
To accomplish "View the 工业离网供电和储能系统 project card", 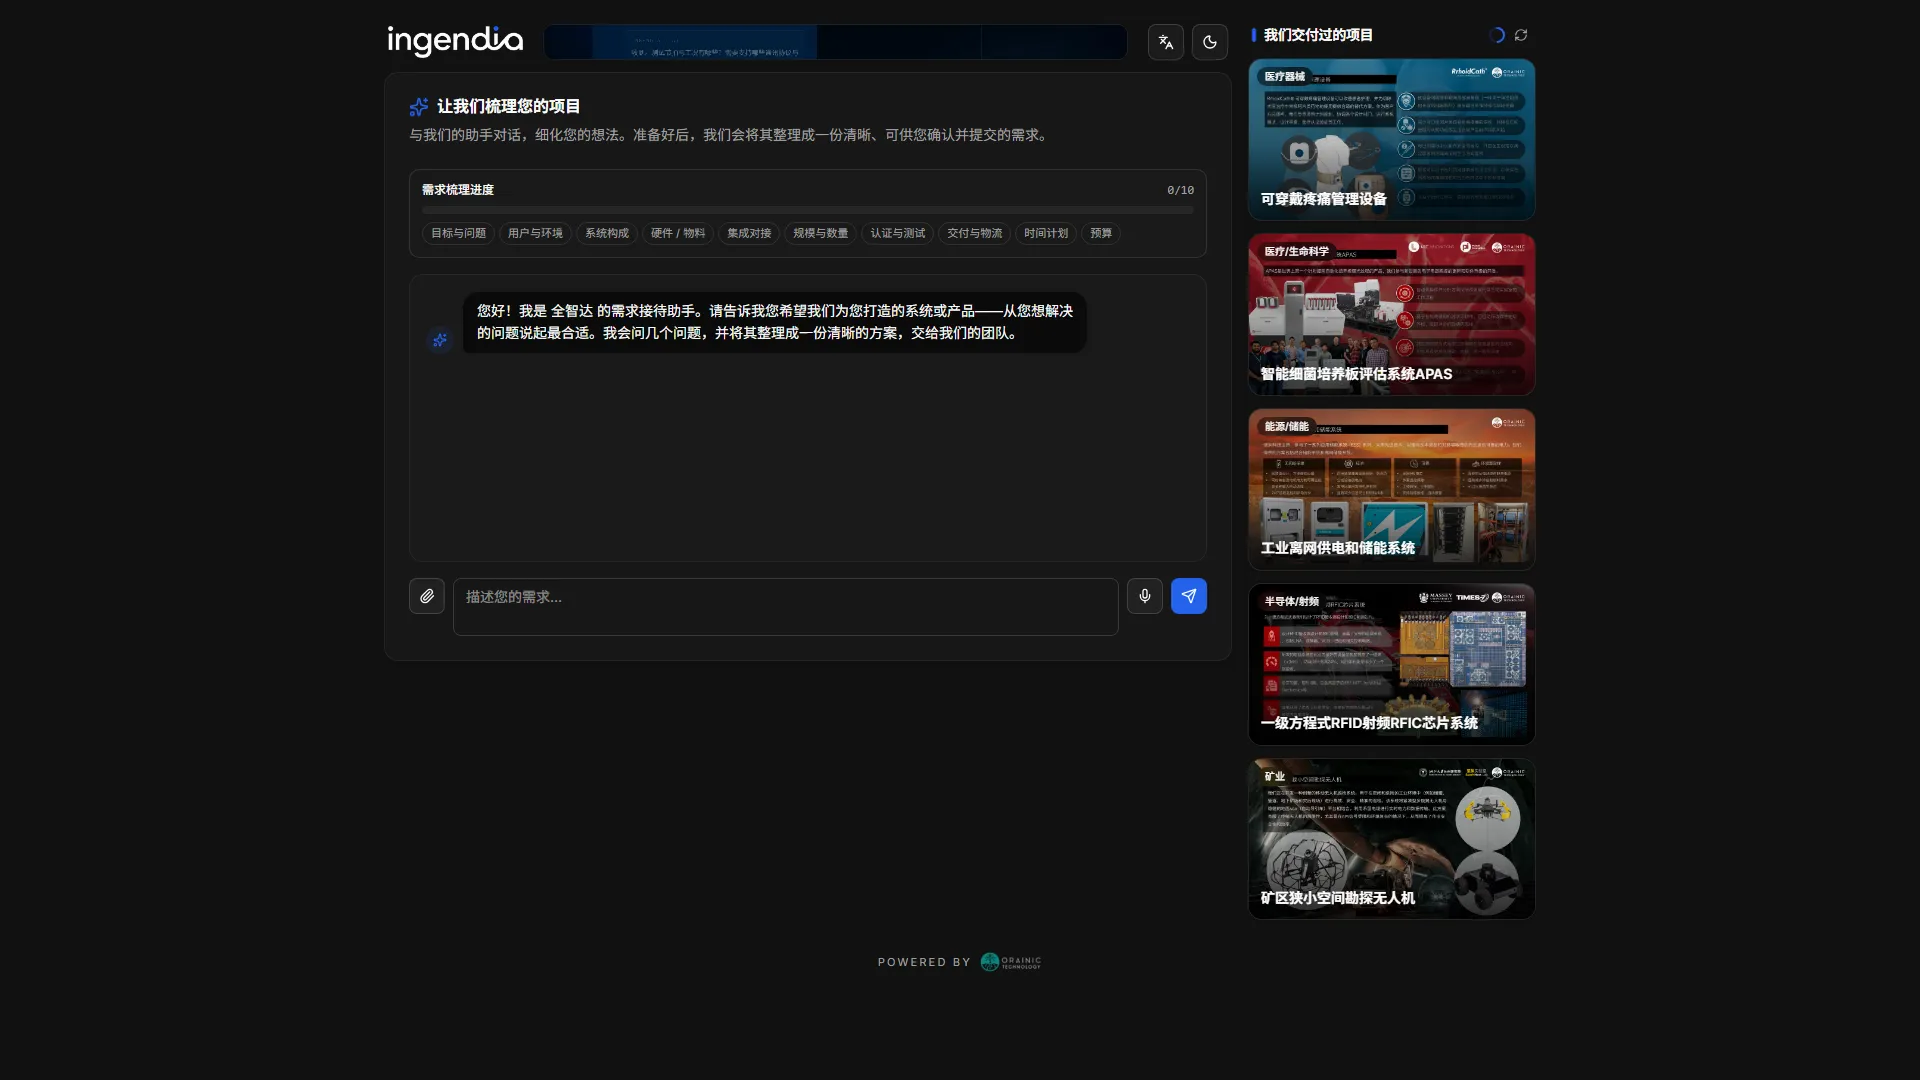I will click(x=1392, y=490).
